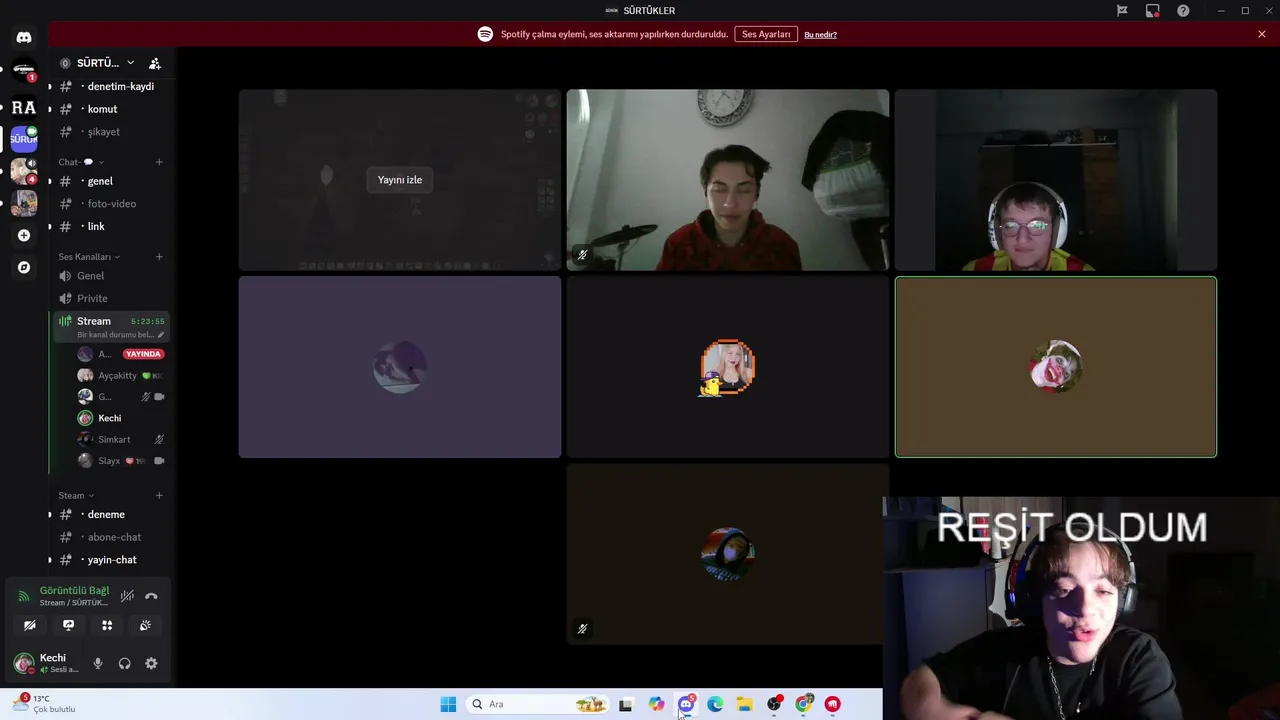Create channel in Chat category
Screen dimensions: 1280x720
(159, 162)
